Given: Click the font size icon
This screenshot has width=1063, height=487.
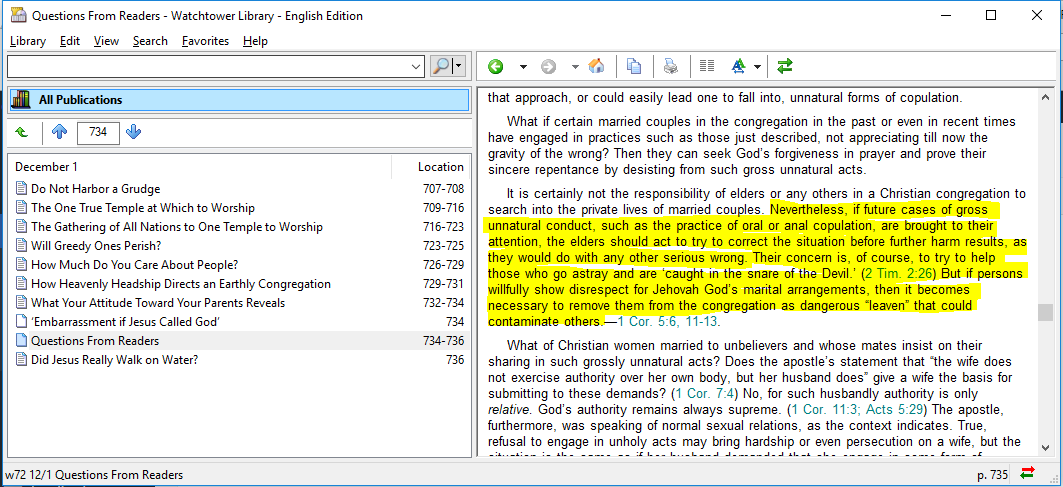Looking at the screenshot, I should pyautogui.click(x=738, y=67).
